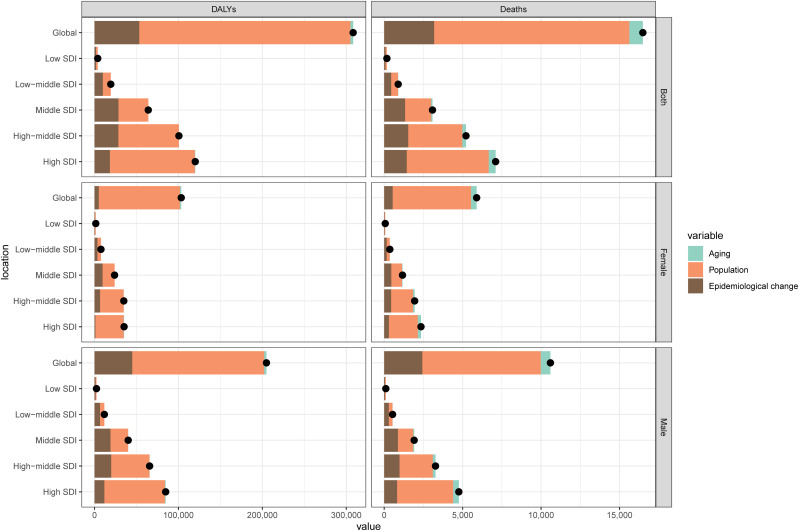Select the 'Epidemiological change' legend label
This screenshot has width=799, height=531.
pos(753,286)
